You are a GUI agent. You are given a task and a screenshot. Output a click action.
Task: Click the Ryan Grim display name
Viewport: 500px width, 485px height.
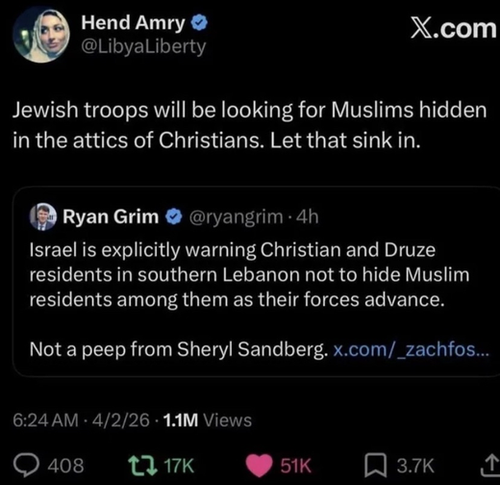111,217
